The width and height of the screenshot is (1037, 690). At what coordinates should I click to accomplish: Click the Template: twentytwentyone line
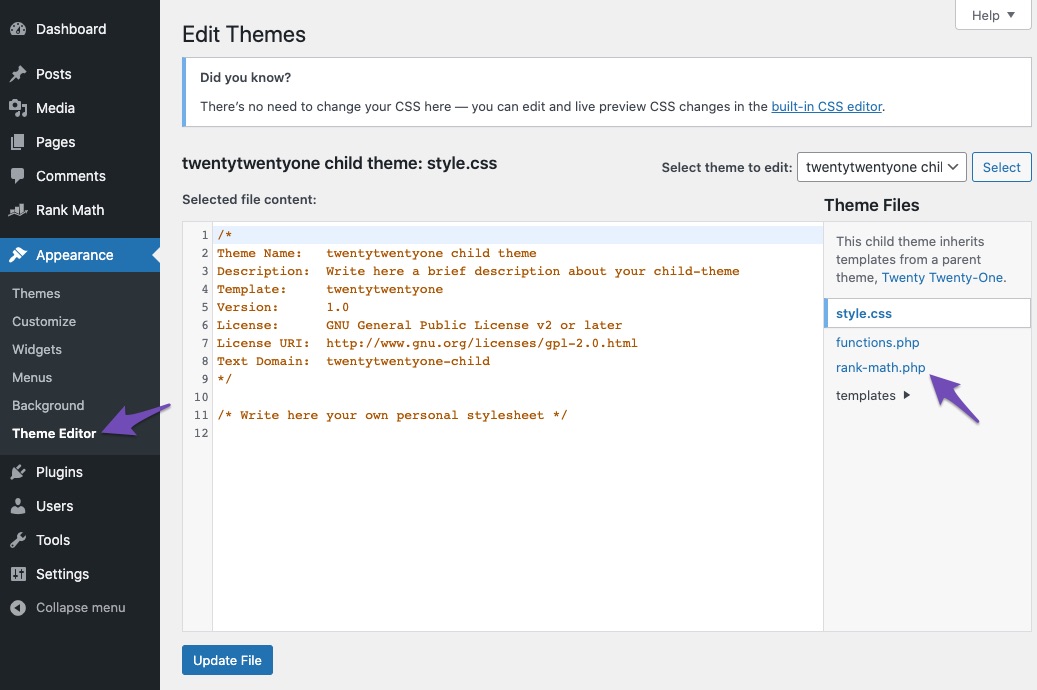pos(330,289)
